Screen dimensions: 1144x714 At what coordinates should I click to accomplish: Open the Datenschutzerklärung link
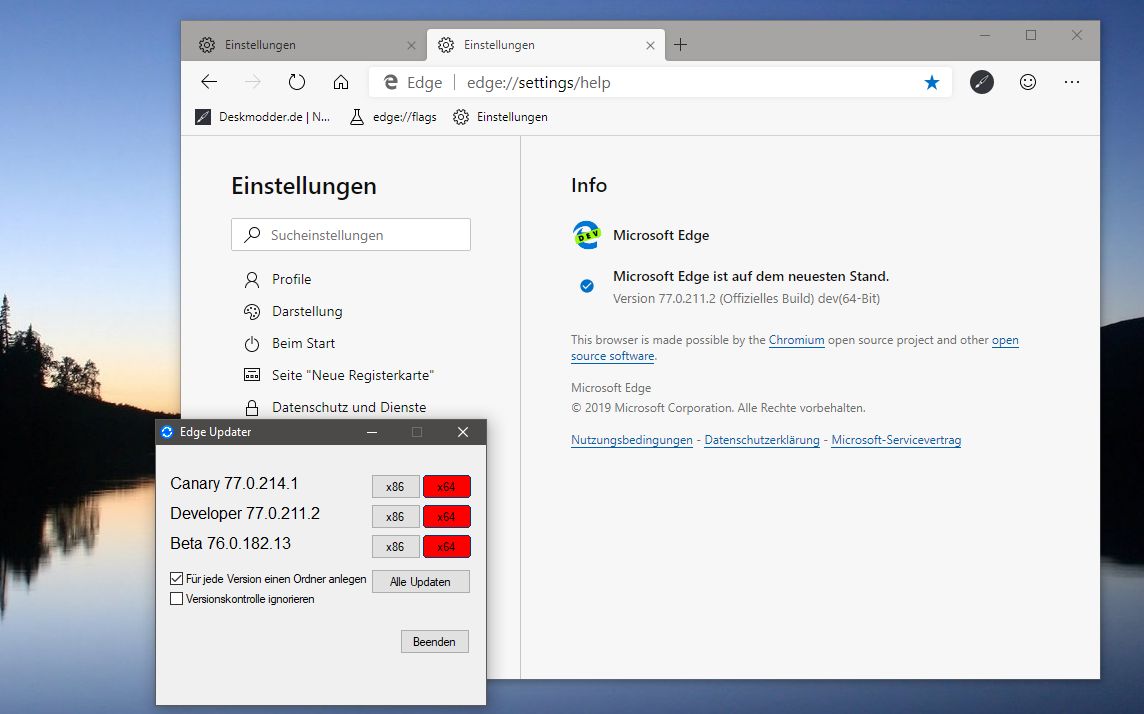point(762,440)
